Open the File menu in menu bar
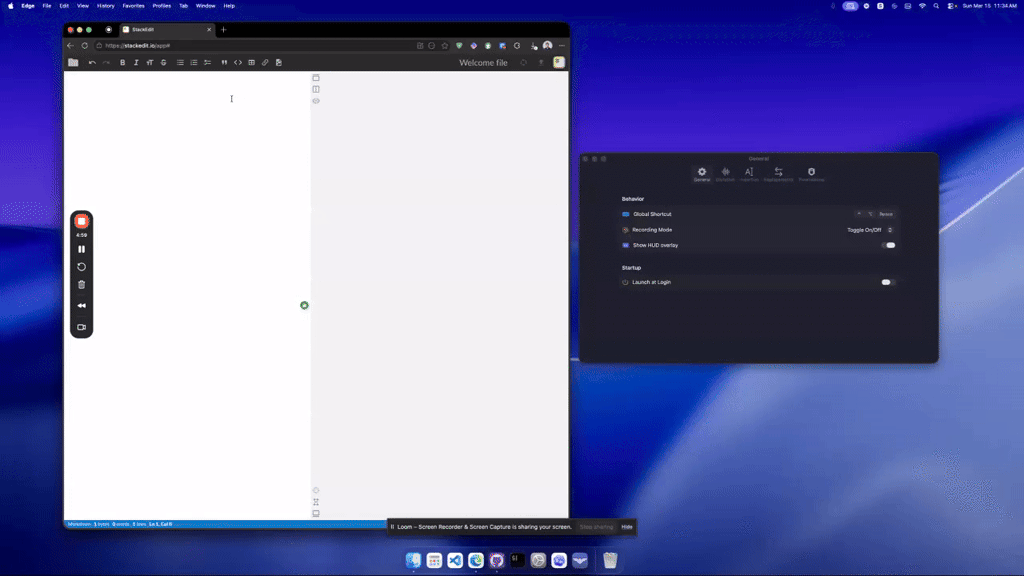Viewport: 1024px width, 576px height. [47, 6]
